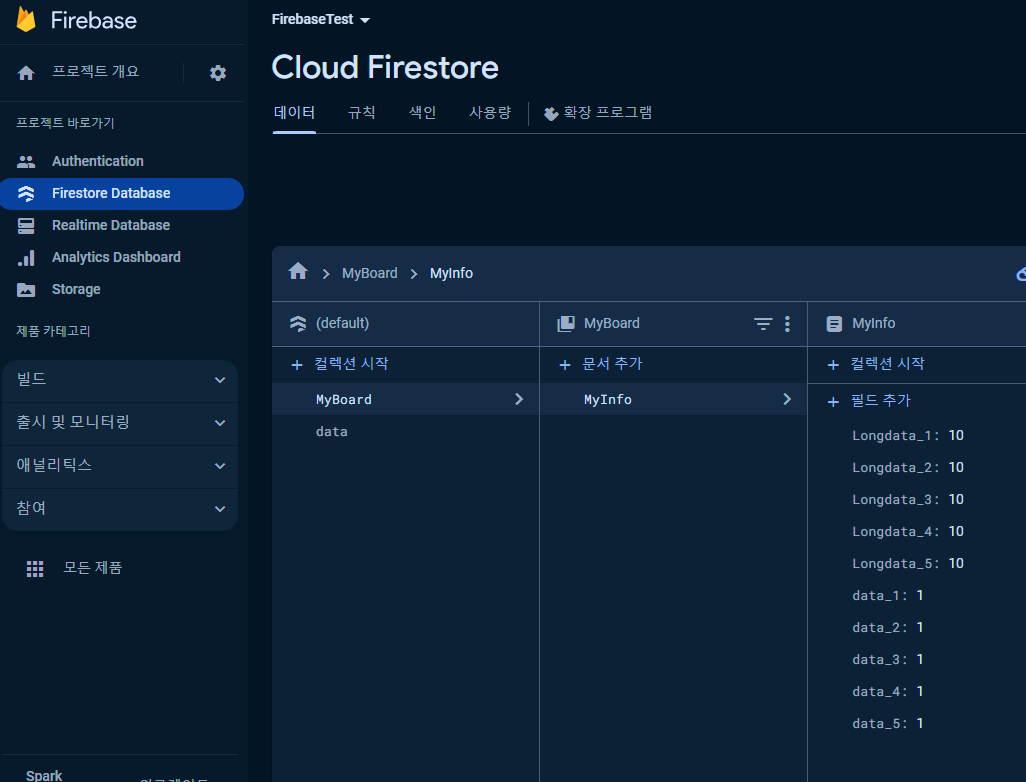Open Authentication in sidebar
This screenshot has width=1026, height=782.
tap(122, 161)
